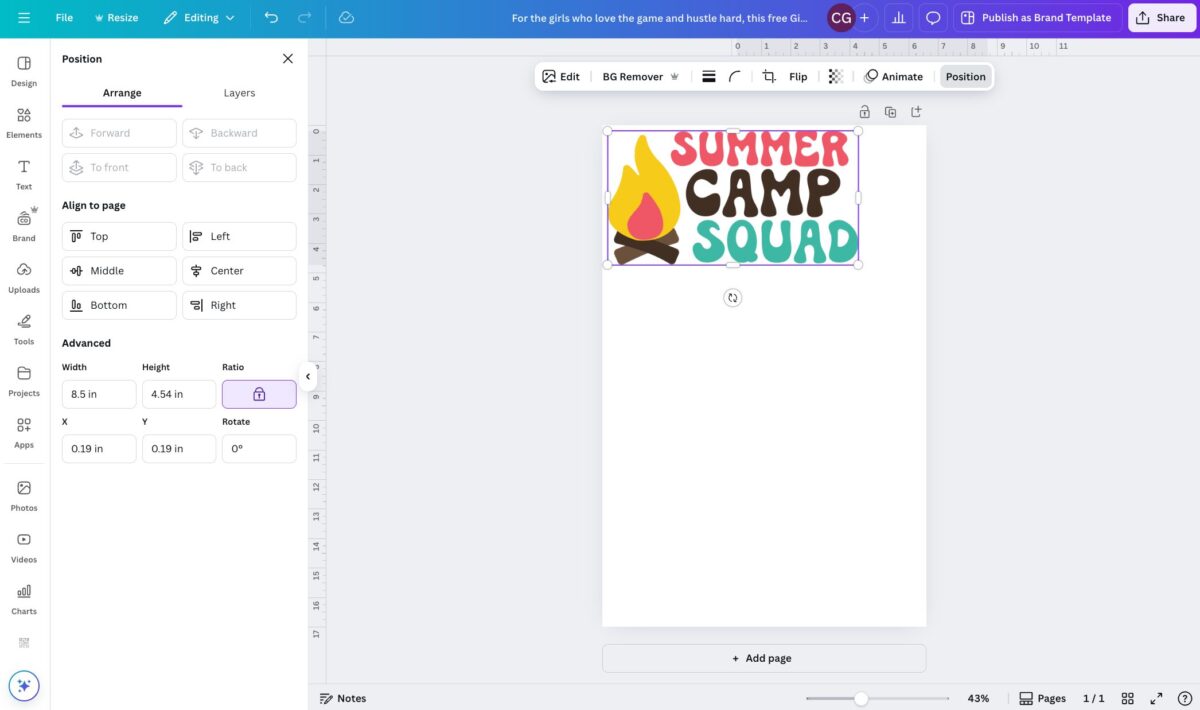
Task: Open the hamburger main menu
Action: click(24, 18)
